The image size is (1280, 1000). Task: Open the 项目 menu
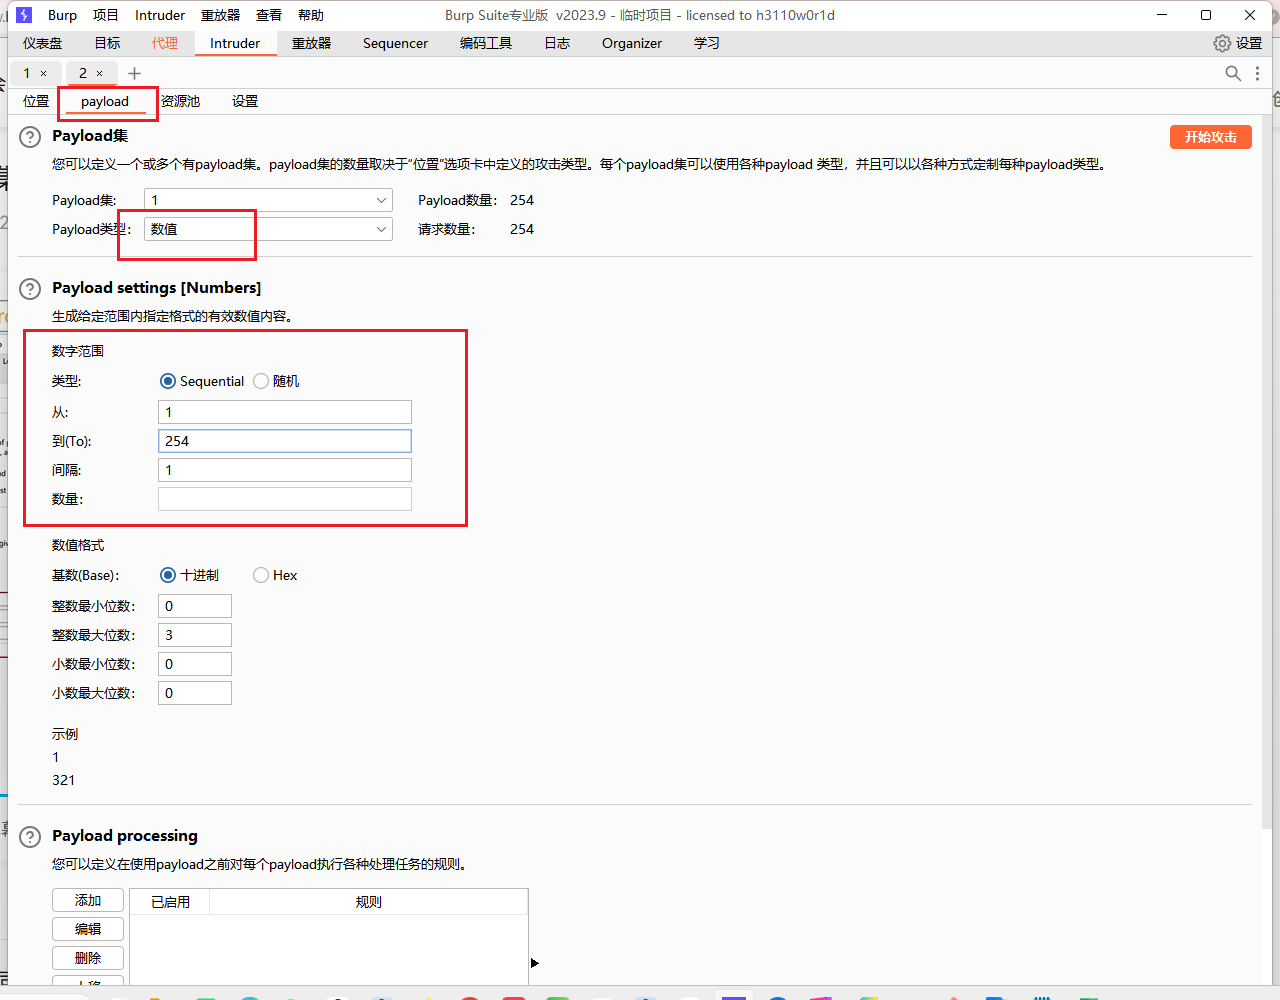[x=105, y=15]
